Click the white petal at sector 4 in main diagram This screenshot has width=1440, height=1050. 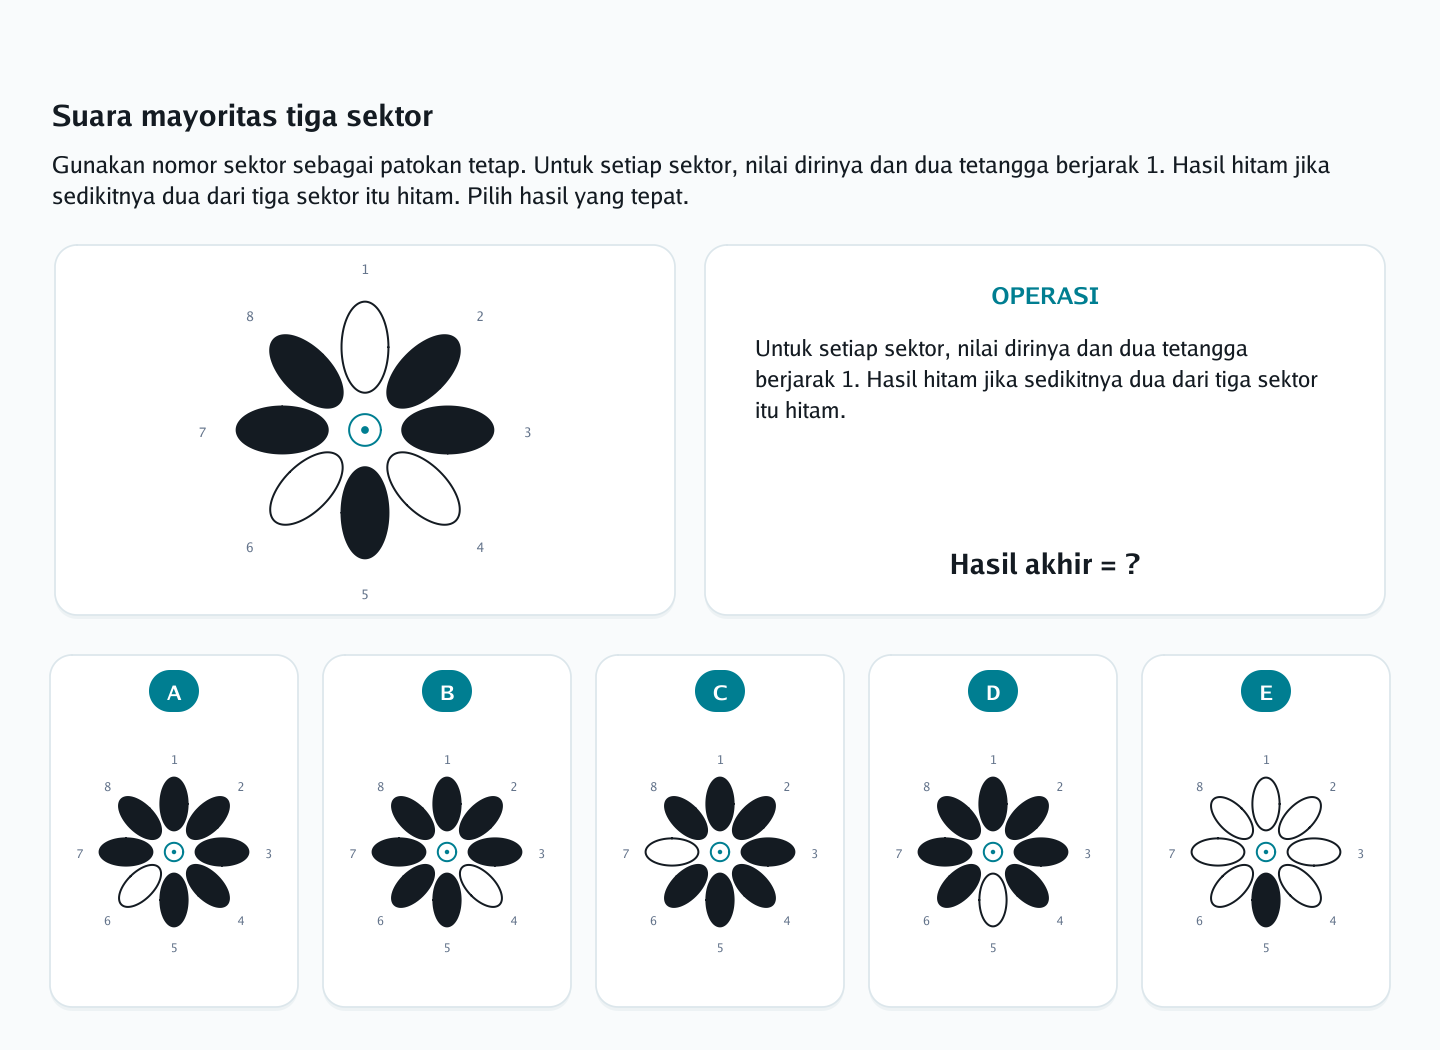424,489
